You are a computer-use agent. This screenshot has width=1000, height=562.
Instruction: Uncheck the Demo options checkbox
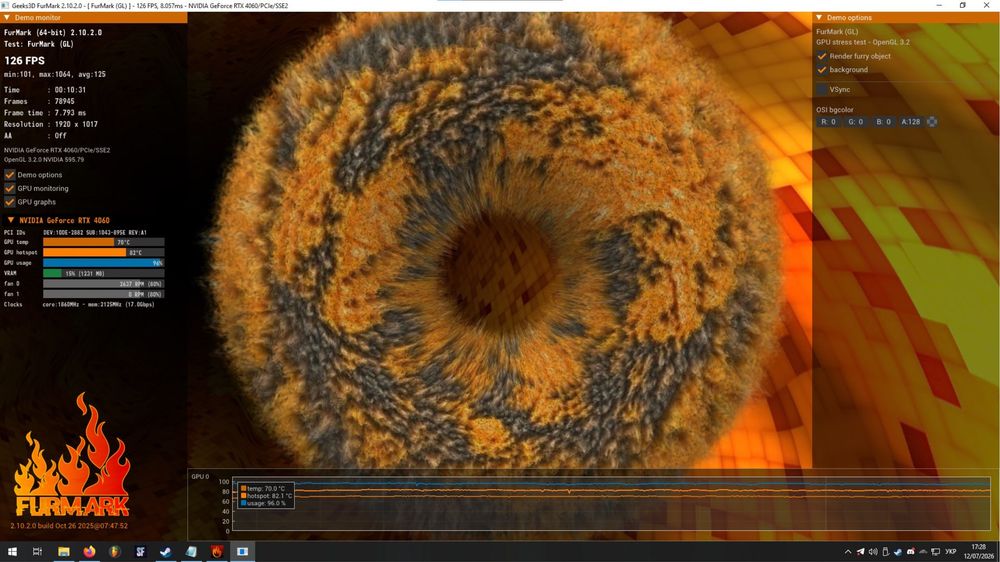(10, 175)
